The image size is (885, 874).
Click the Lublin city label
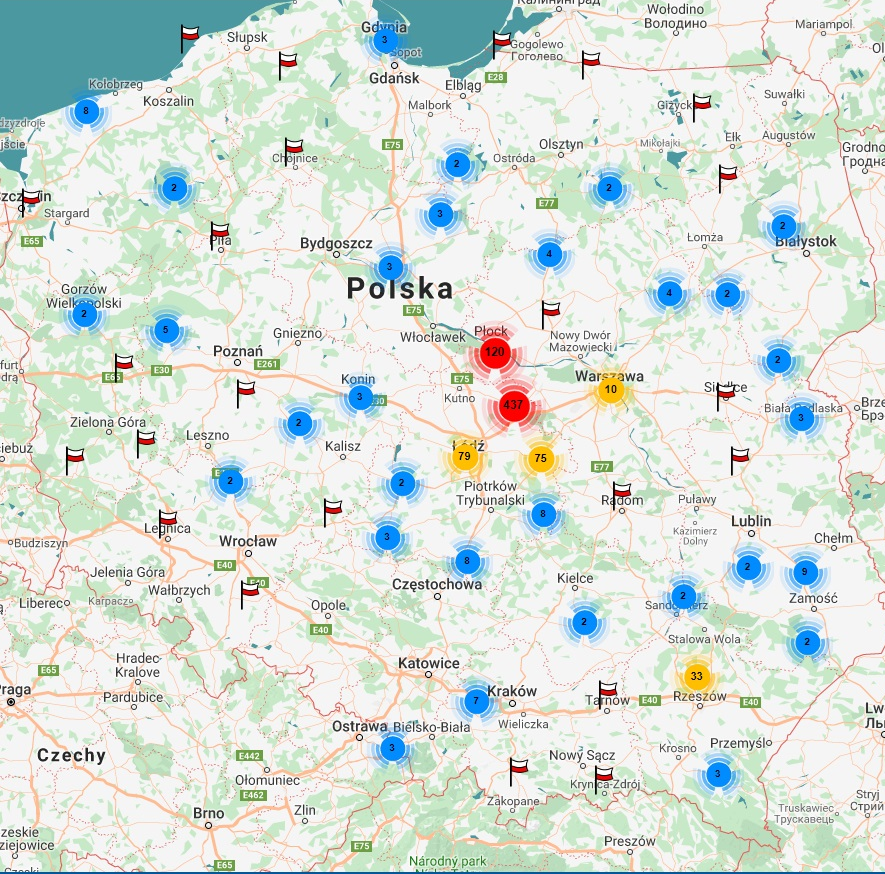click(x=751, y=521)
